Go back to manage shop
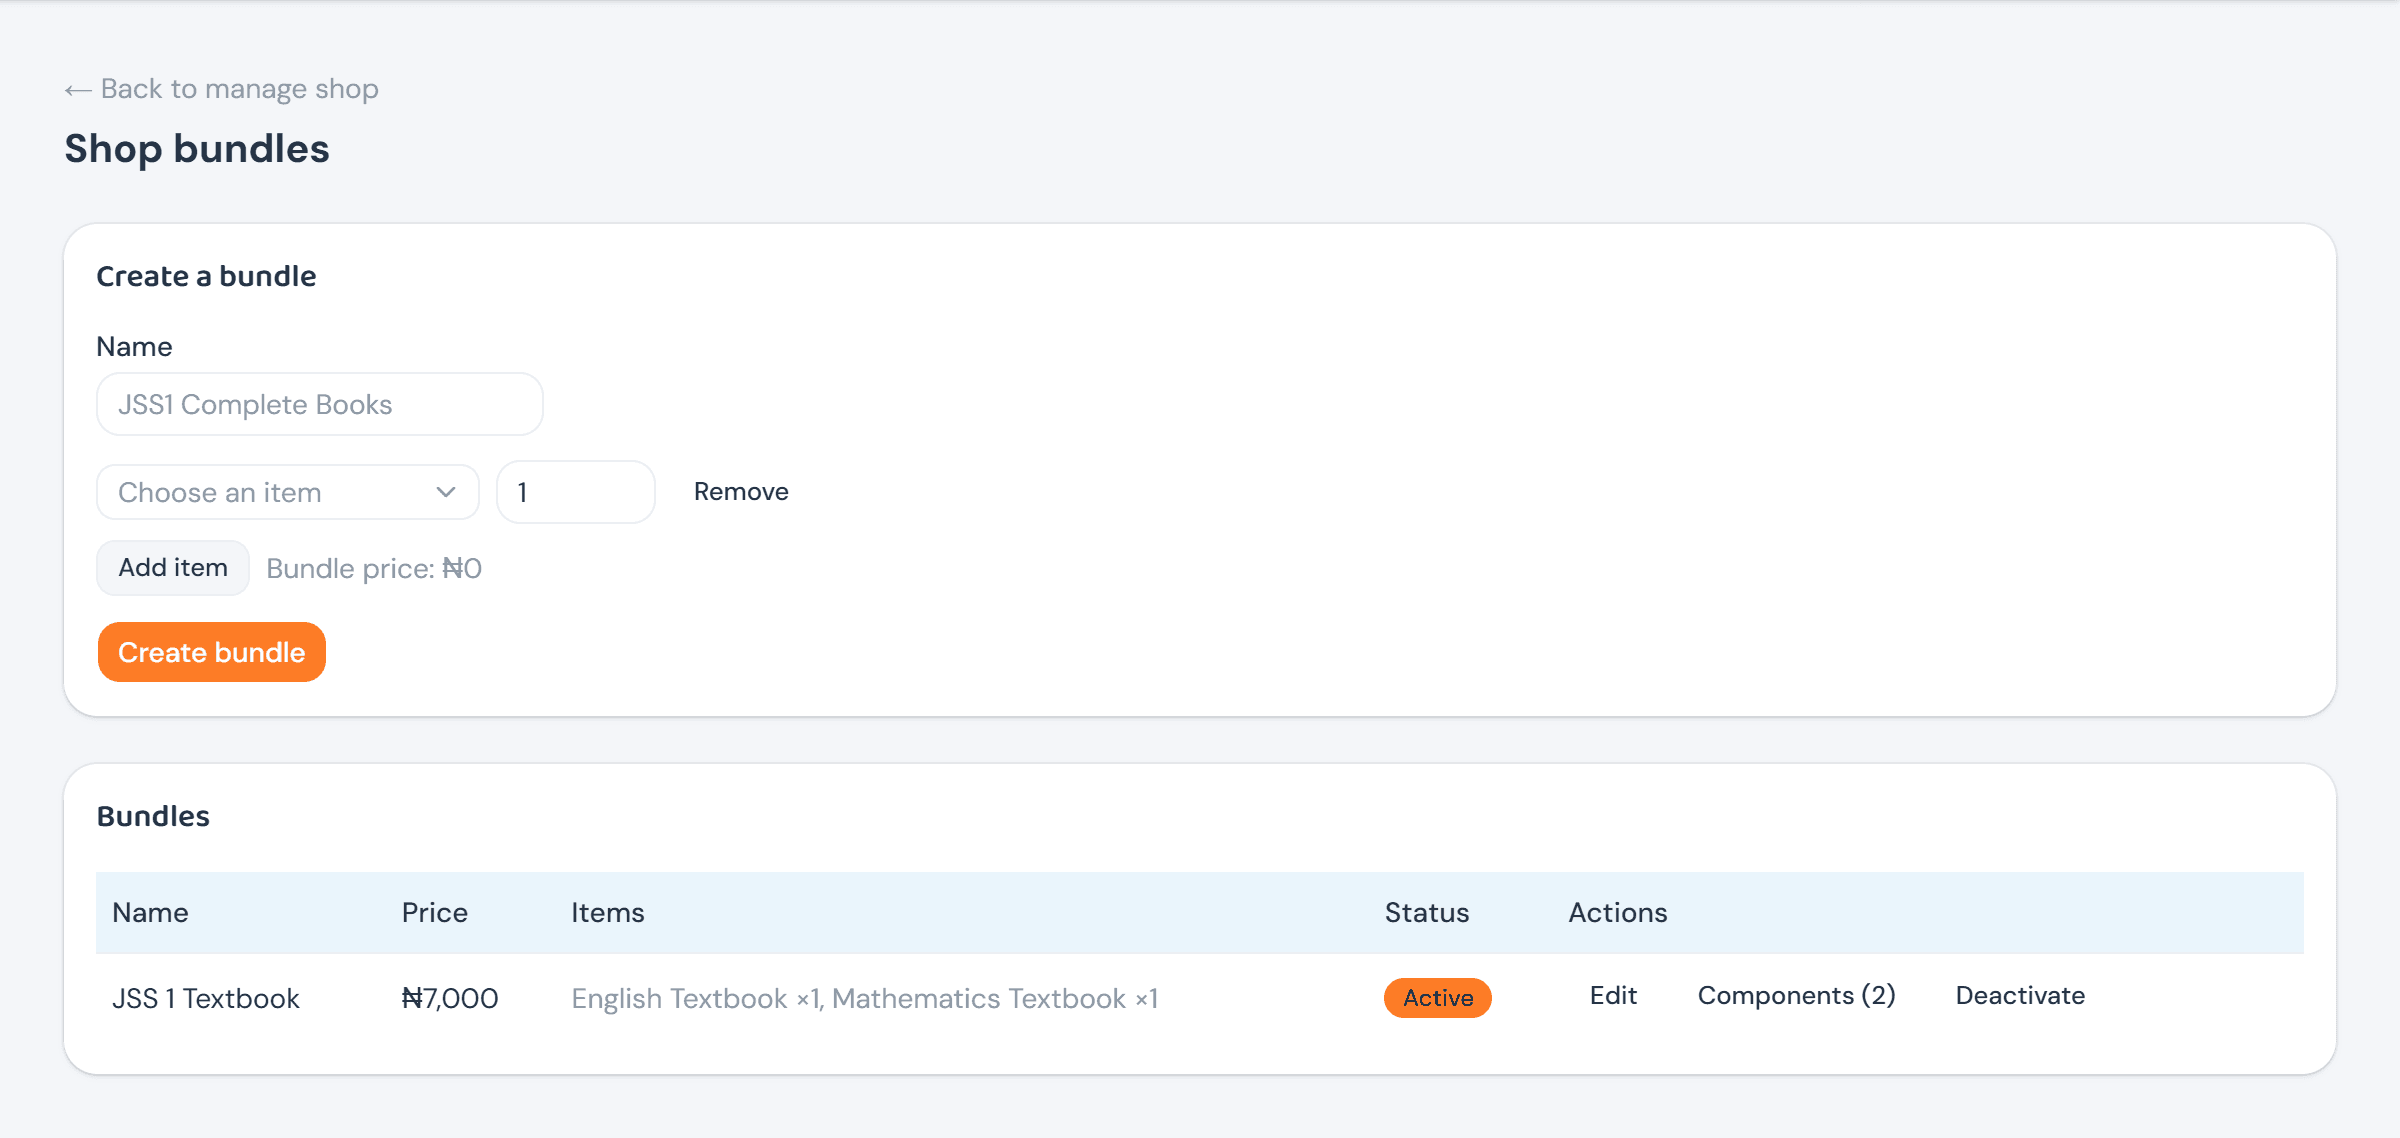Viewport: 2400px width, 1138px height. pyautogui.click(x=221, y=89)
